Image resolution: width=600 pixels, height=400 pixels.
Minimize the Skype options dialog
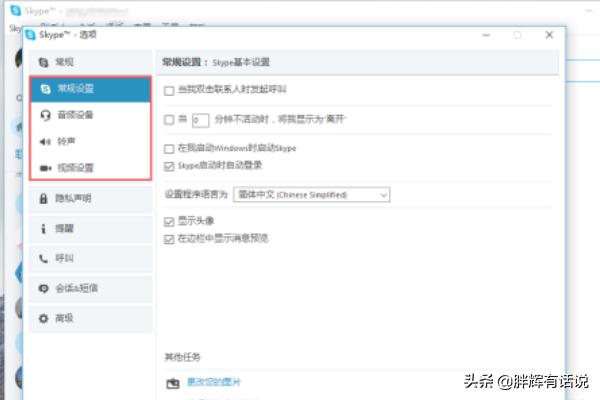[x=486, y=35]
